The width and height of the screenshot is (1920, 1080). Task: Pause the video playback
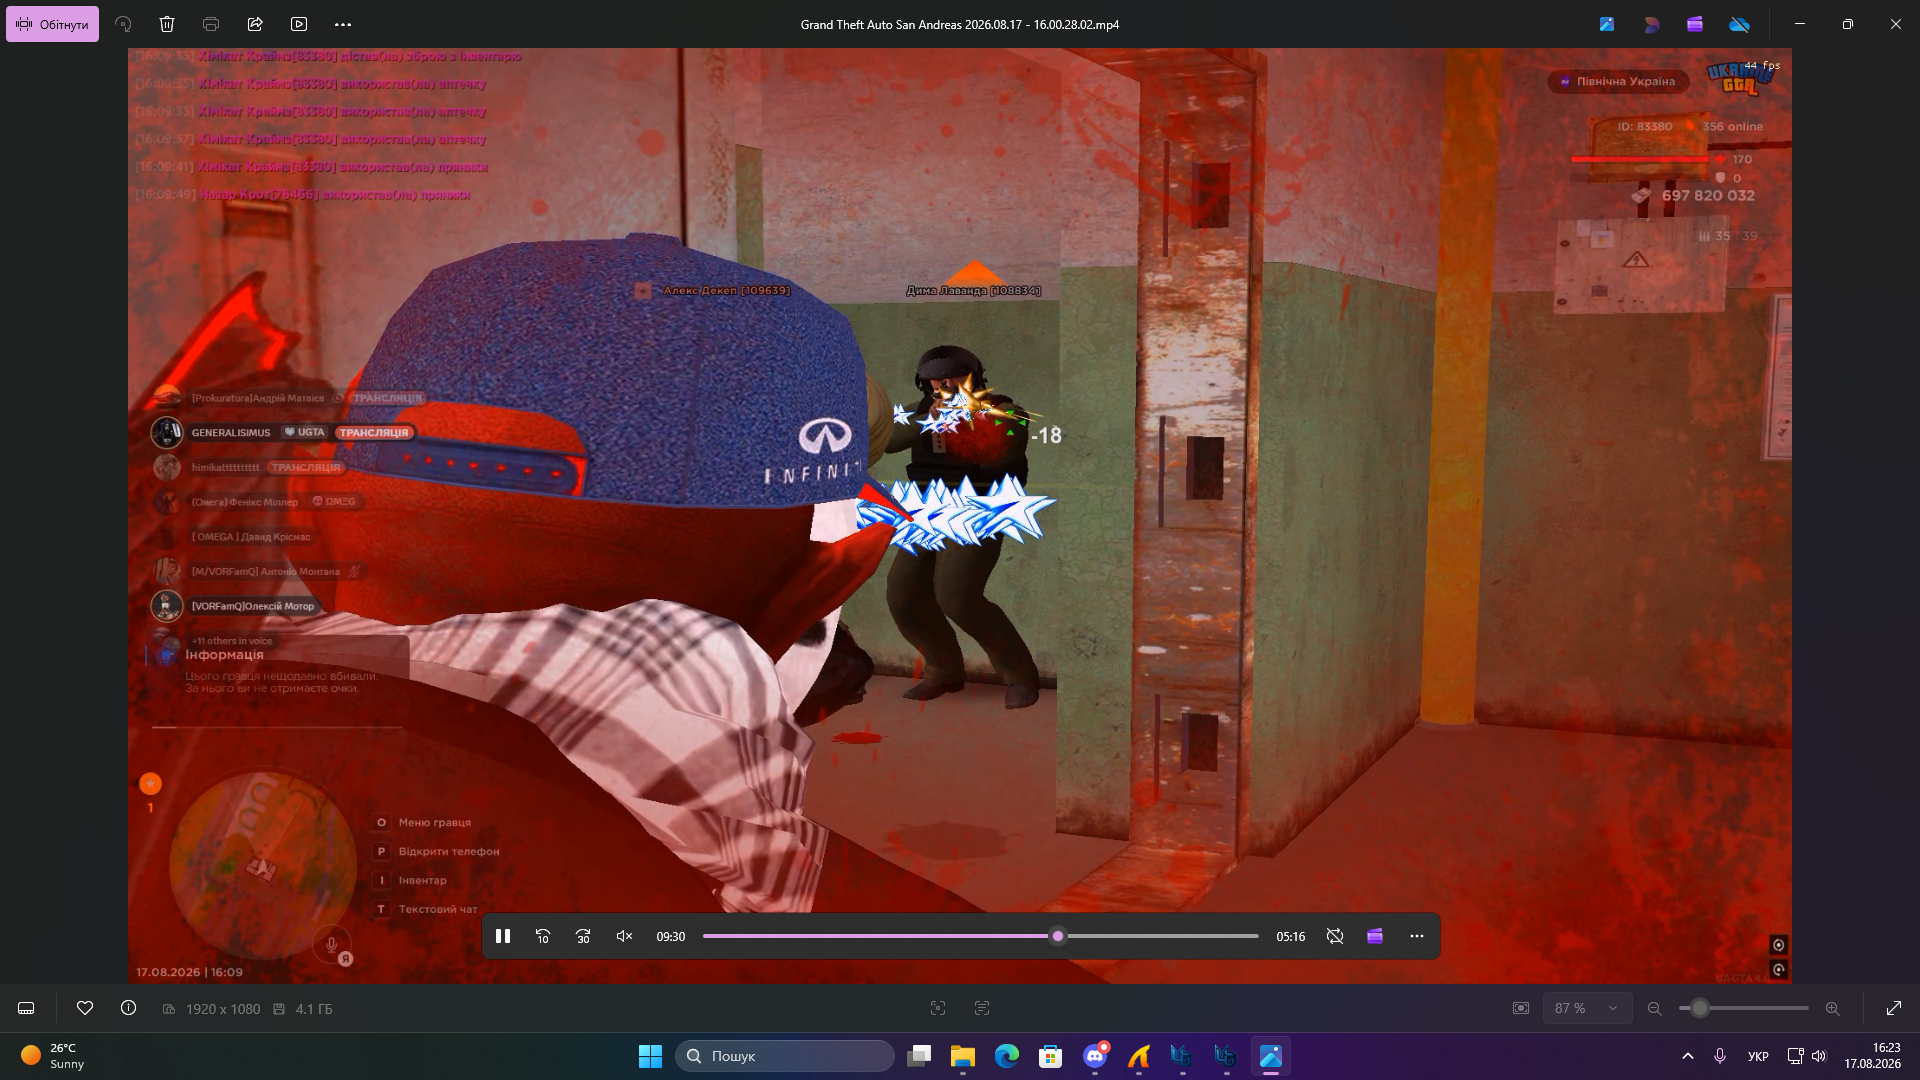[503, 936]
